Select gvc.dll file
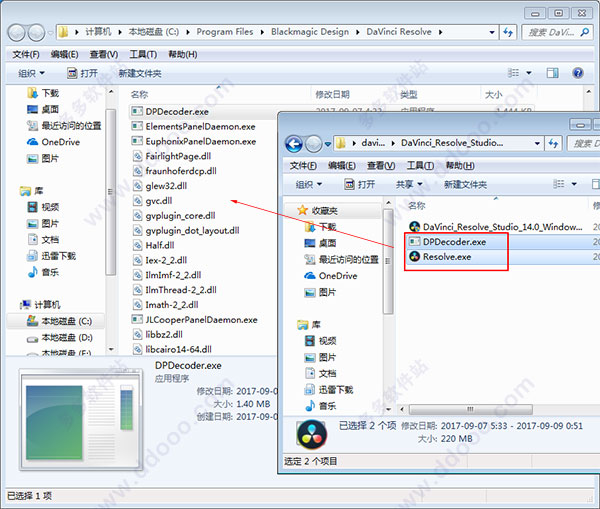Image resolution: width=600 pixels, height=509 pixels. [152, 201]
